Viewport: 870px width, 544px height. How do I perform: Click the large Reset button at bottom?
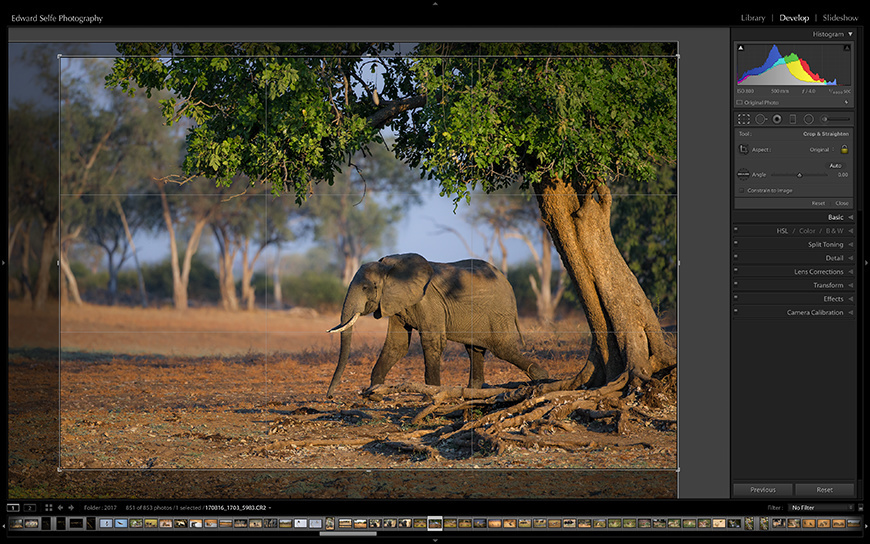825,490
